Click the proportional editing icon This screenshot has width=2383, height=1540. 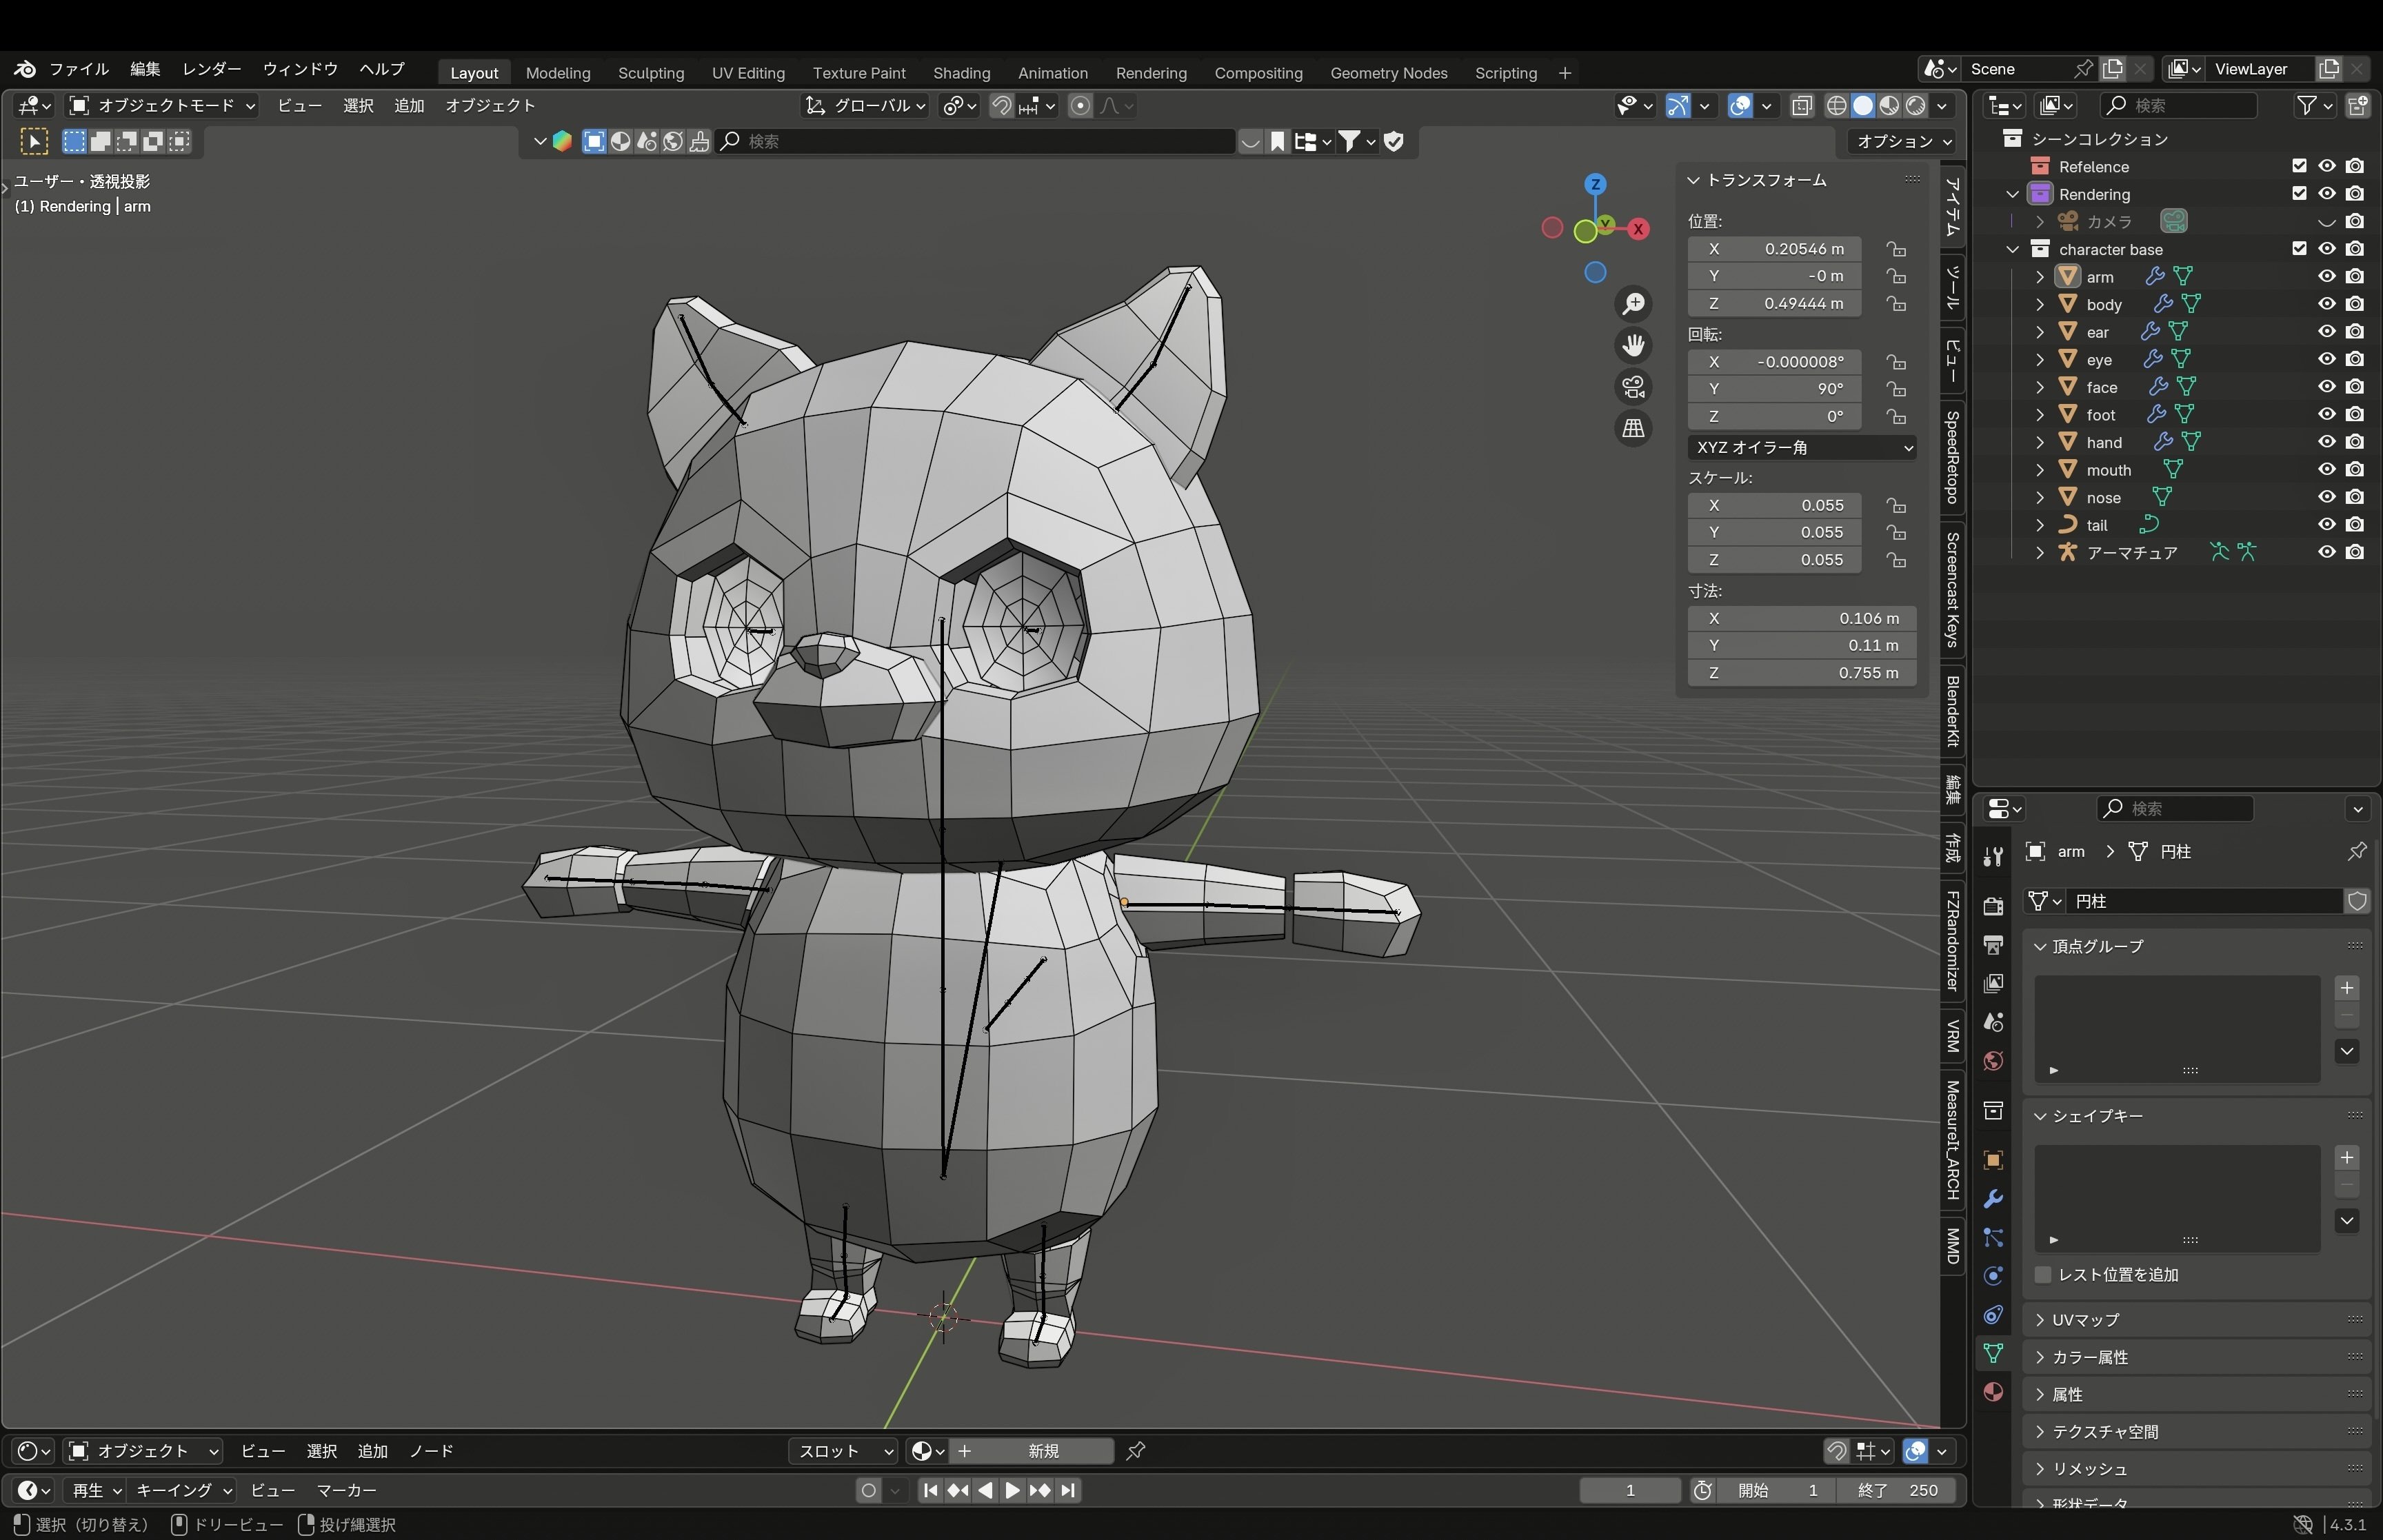point(1080,106)
